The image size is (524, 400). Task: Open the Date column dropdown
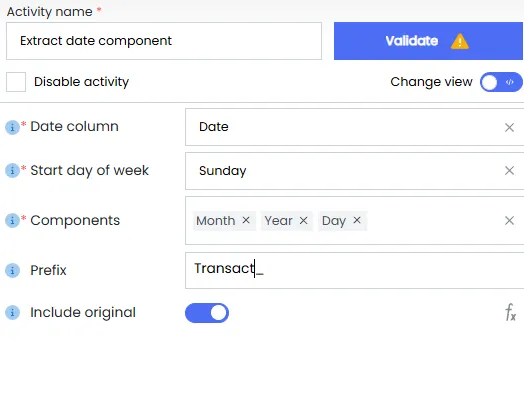[x=343, y=127]
